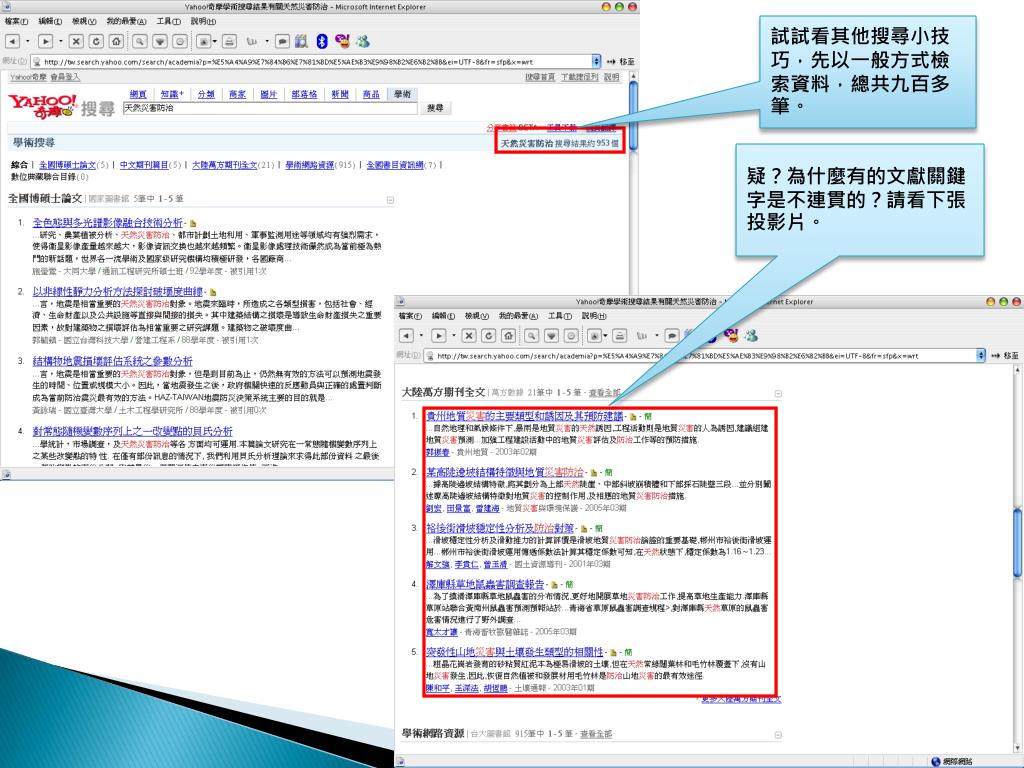Screen dimensions: 1024x768
Task: Click 移至 Go button in upper browser window
Action: (x=621, y=61)
